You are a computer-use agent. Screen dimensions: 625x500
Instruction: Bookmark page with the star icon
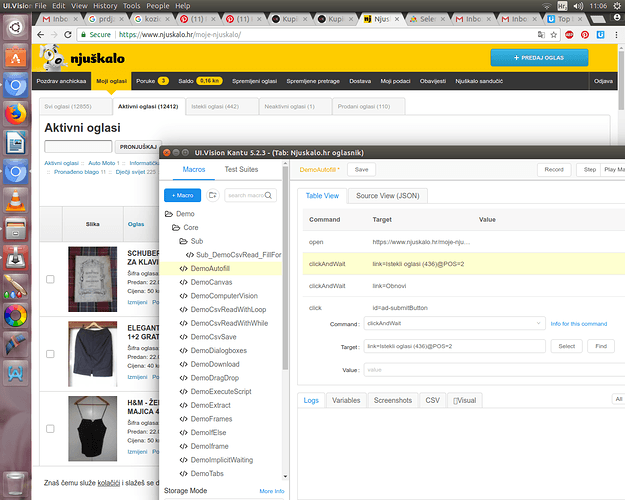[x=554, y=35]
